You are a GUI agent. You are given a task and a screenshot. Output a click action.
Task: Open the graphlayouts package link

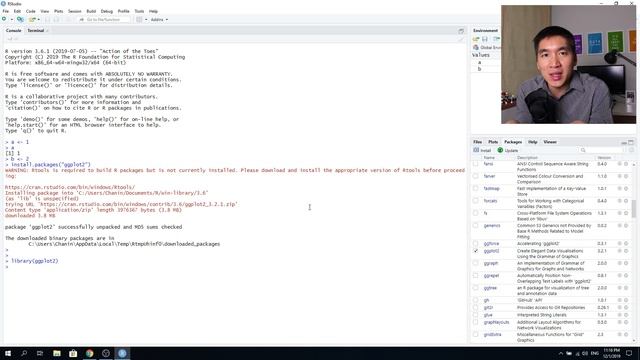[496, 322]
